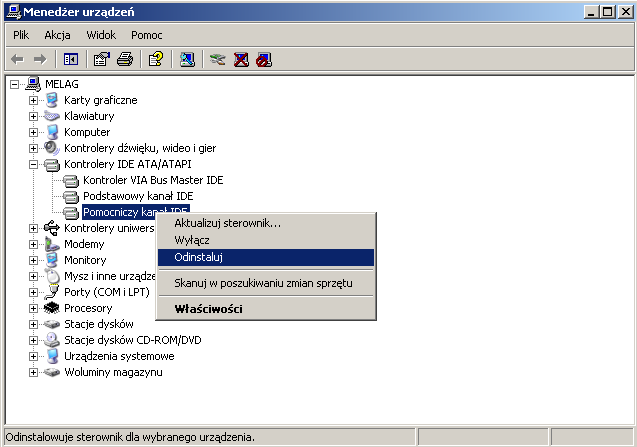Open Properties via the toolbar icon
Image resolution: width=637 pixels, height=447 pixels.
(102, 60)
